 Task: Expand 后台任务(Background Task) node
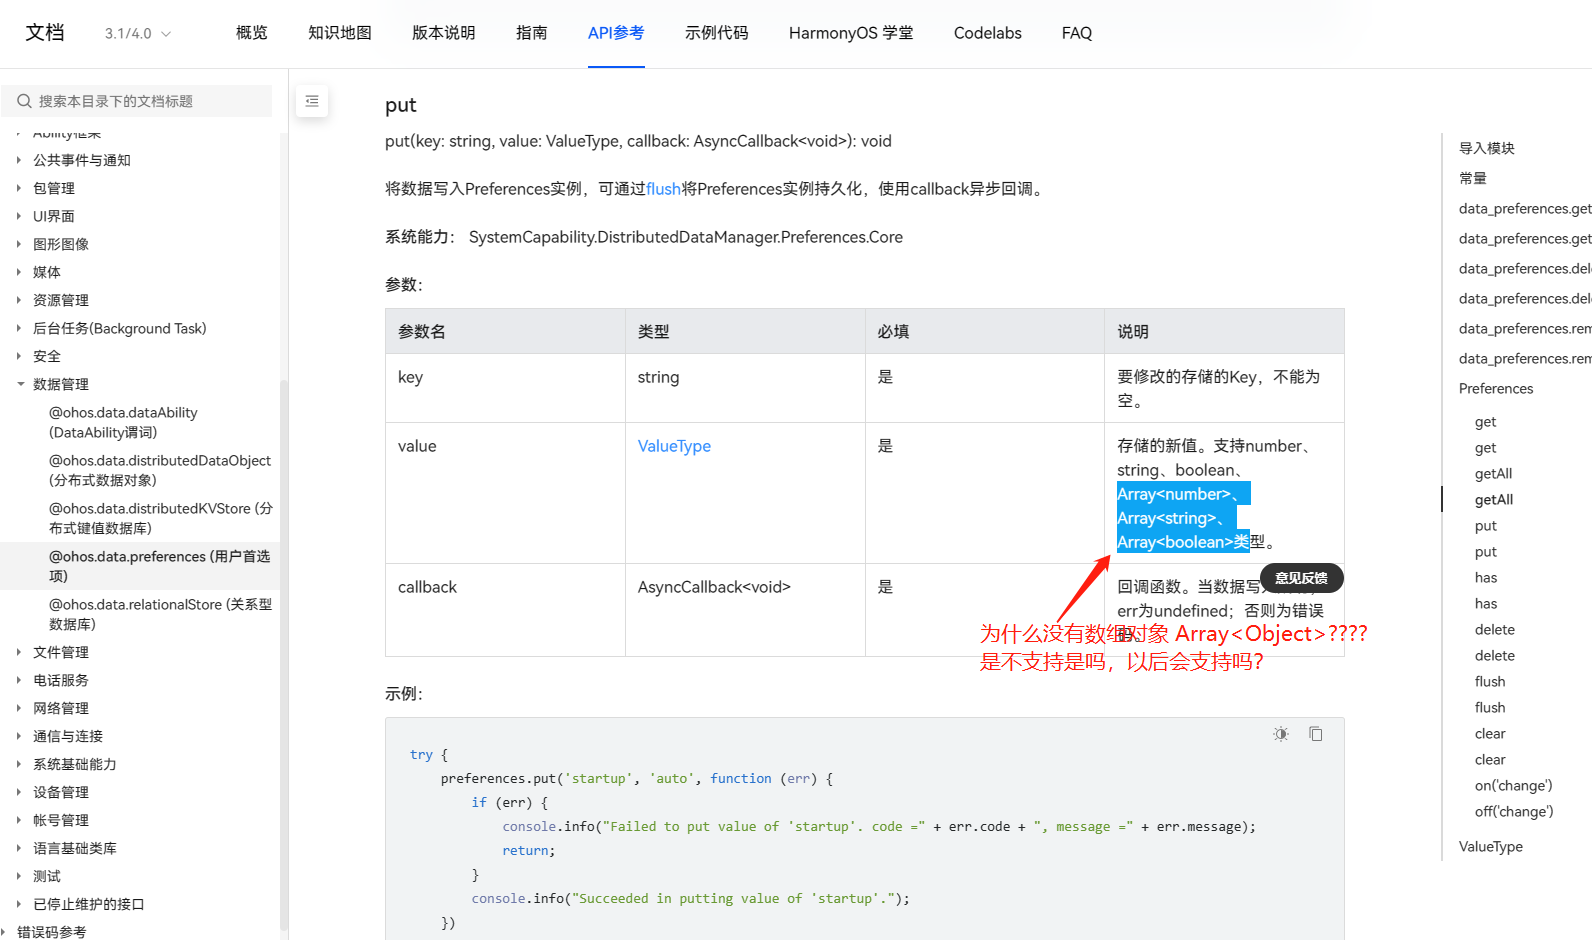[x=19, y=328]
